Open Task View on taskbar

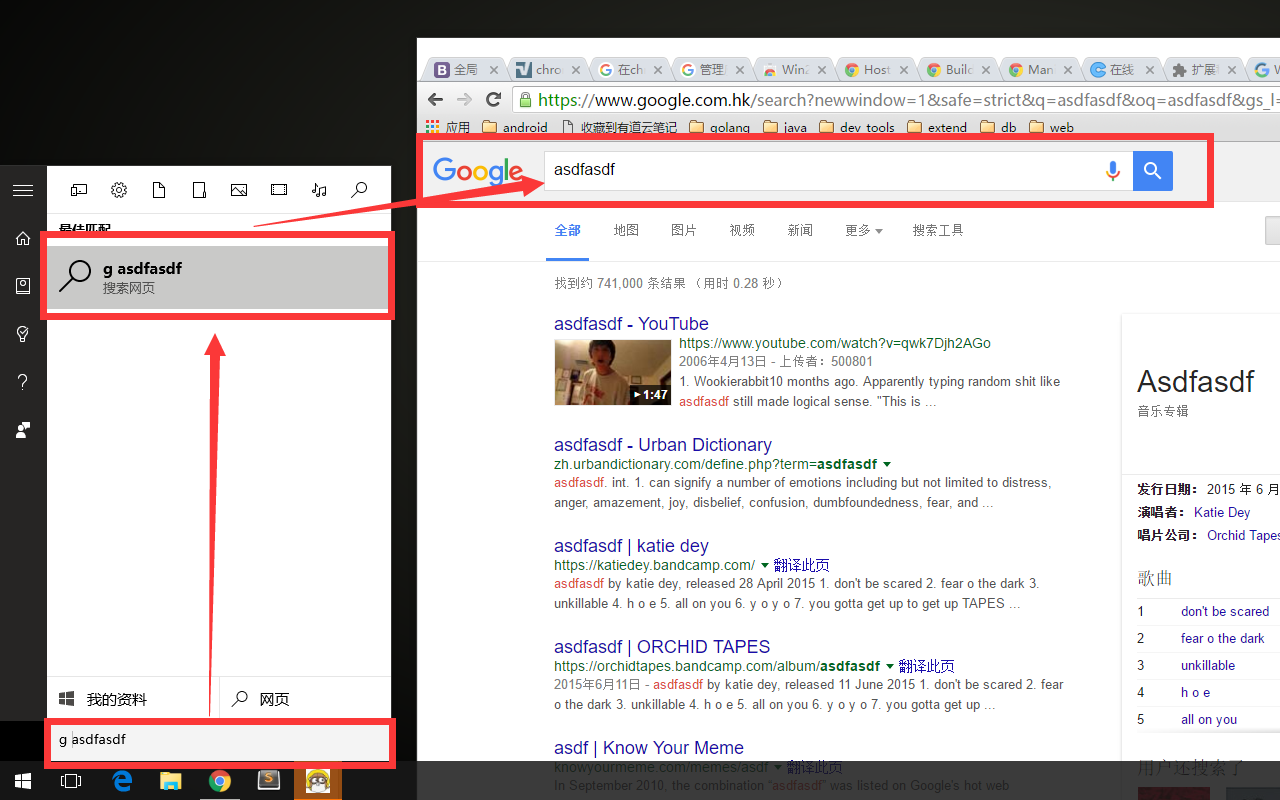coord(71,781)
